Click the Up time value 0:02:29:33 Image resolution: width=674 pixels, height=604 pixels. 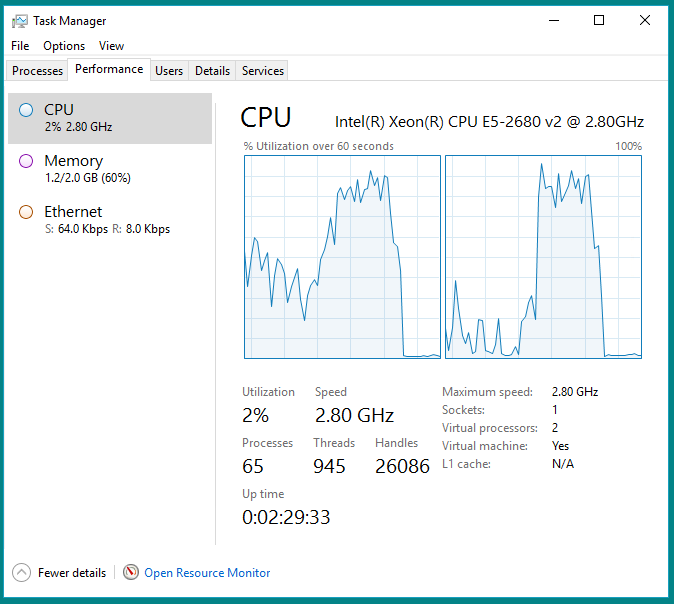pyautogui.click(x=286, y=517)
